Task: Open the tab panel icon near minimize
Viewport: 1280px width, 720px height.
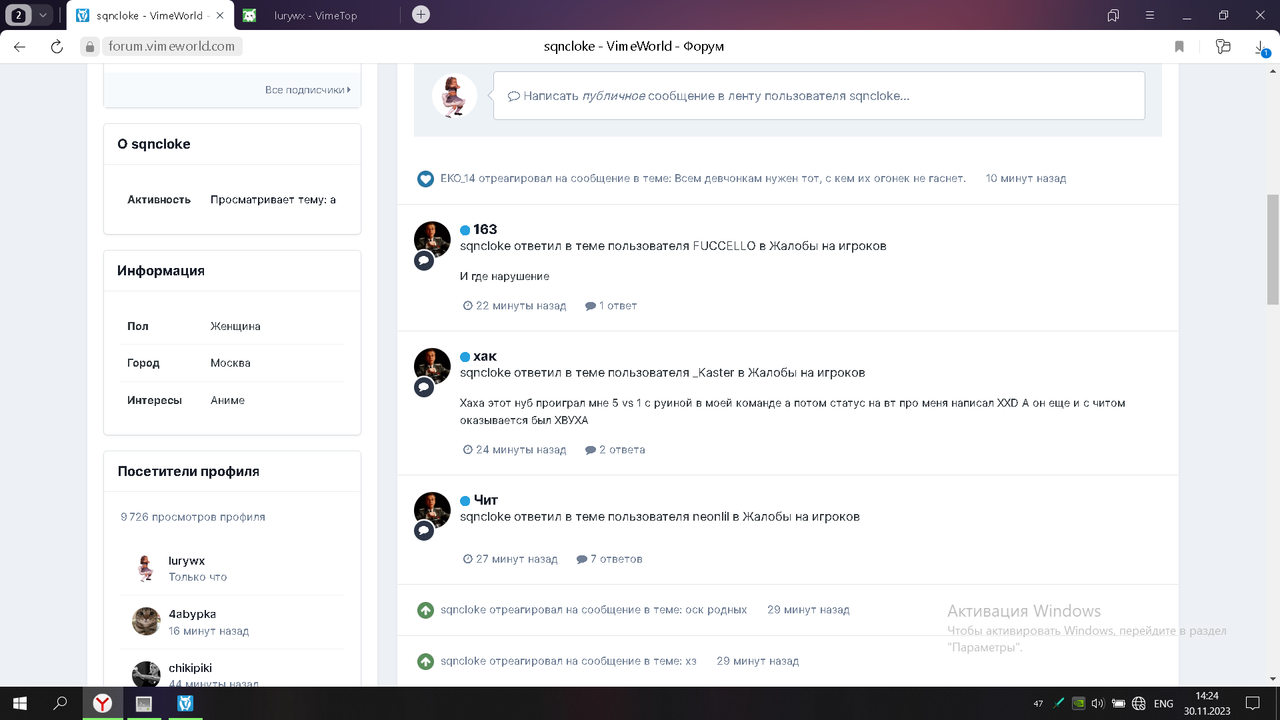Action: pyautogui.click(x=1112, y=15)
